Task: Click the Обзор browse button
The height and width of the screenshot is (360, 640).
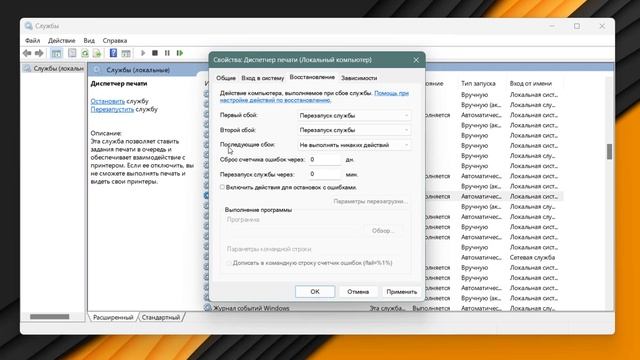Action: [x=383, y=231]
